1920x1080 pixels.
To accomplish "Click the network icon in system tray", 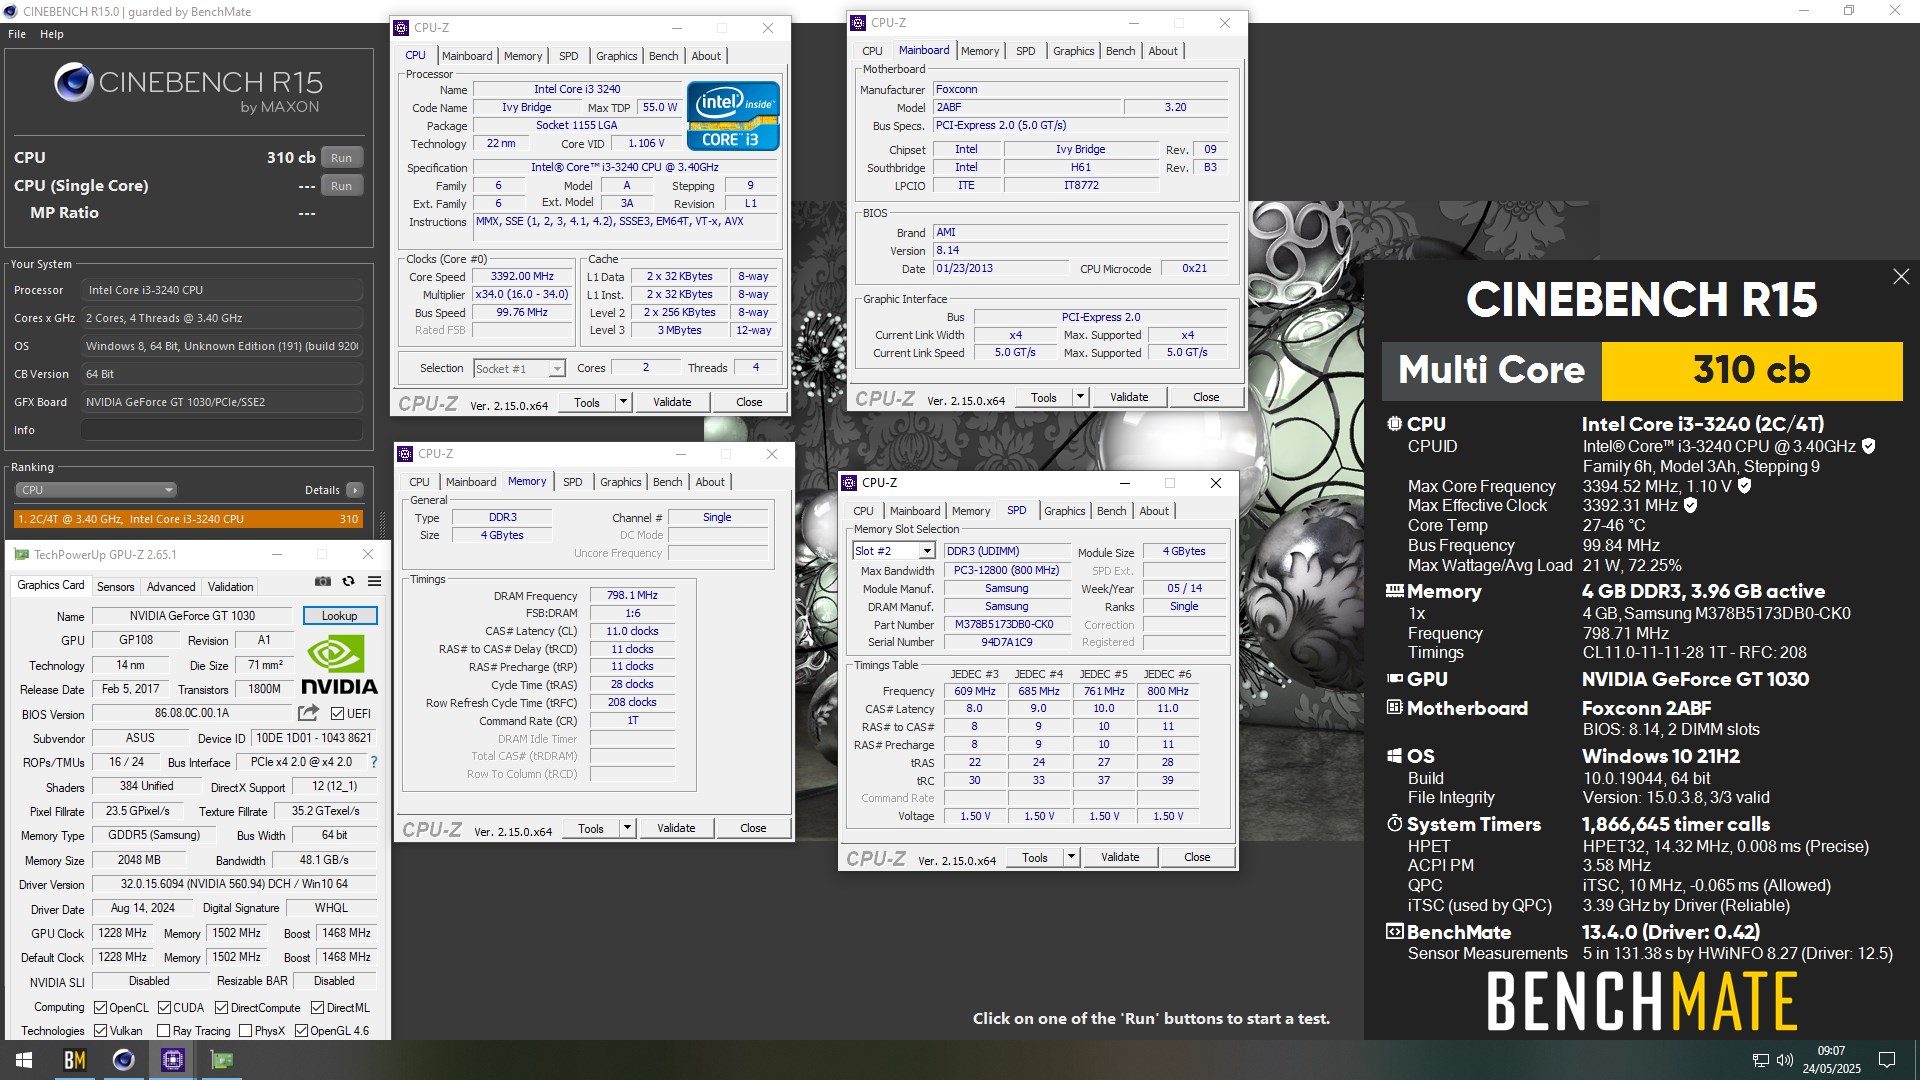I will 1761,1060.
